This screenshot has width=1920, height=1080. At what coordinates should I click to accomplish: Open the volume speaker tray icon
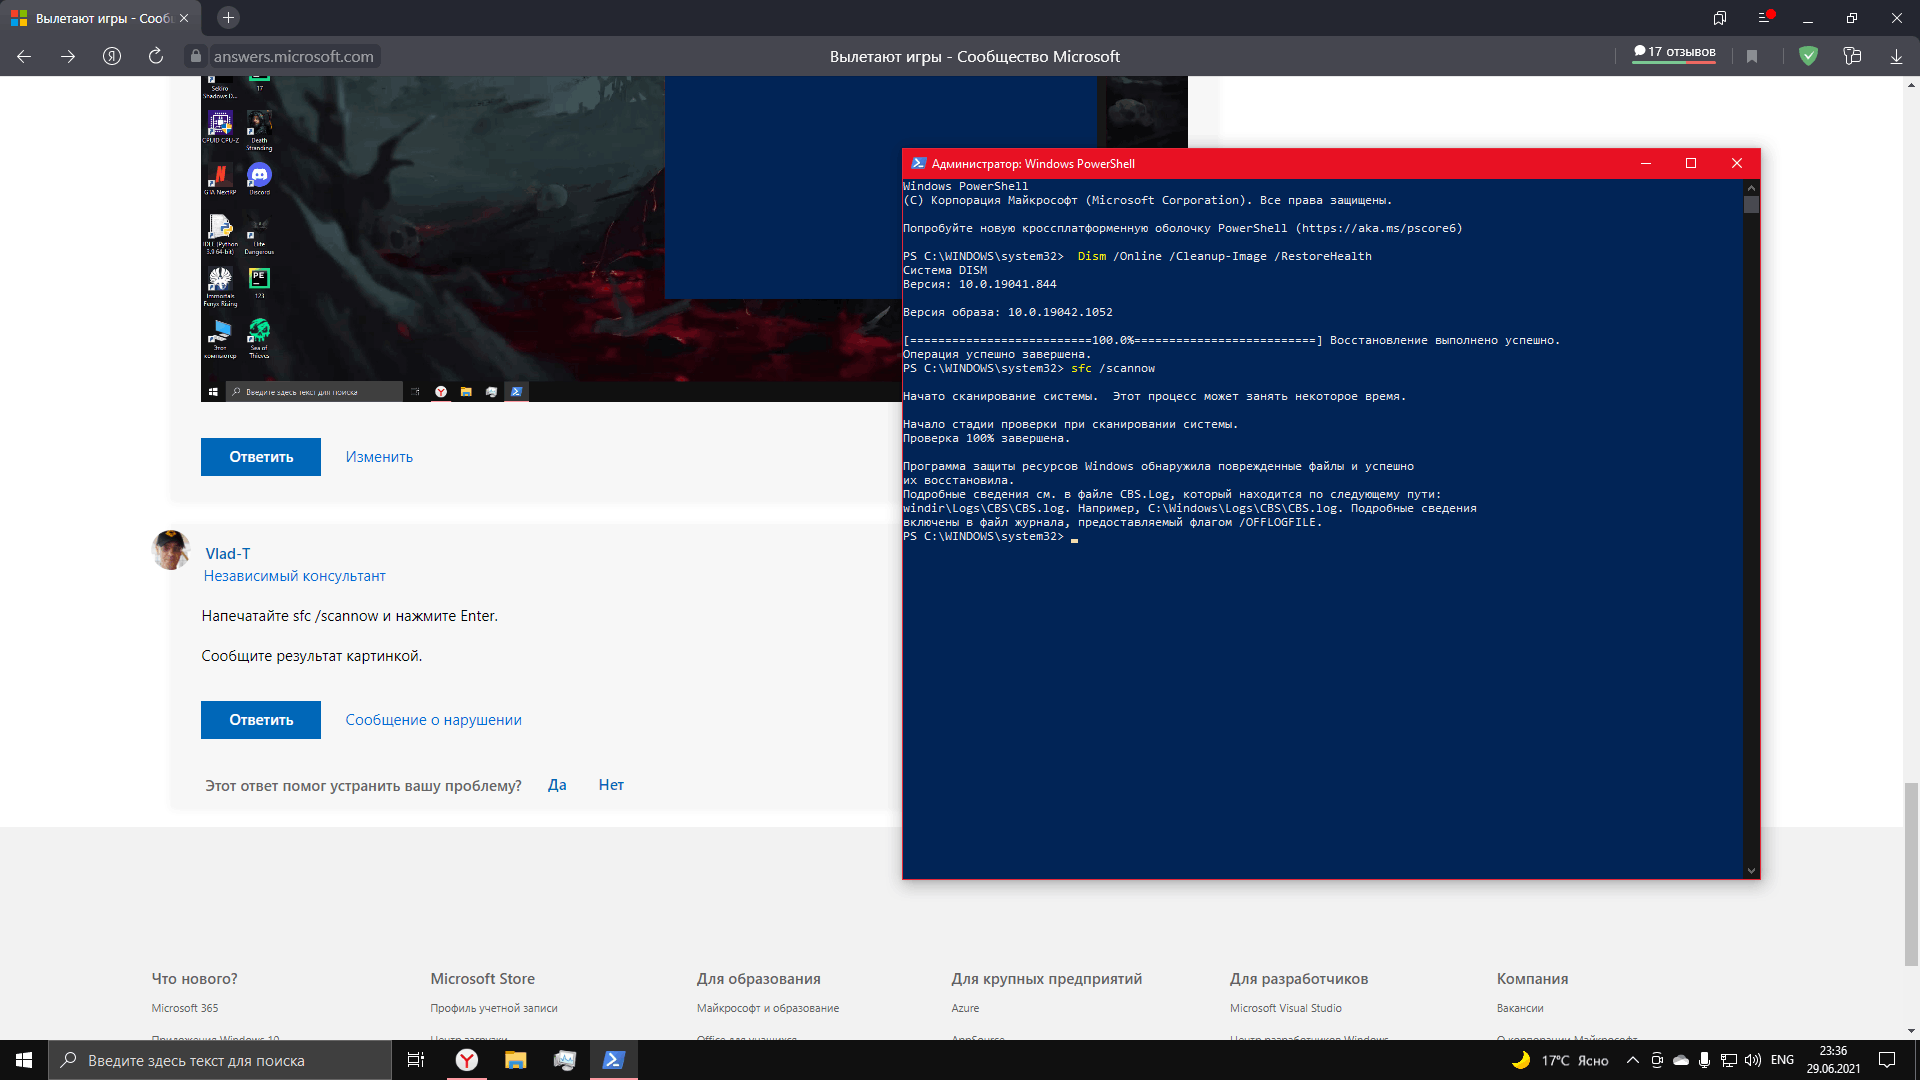coord(1753,1060)
